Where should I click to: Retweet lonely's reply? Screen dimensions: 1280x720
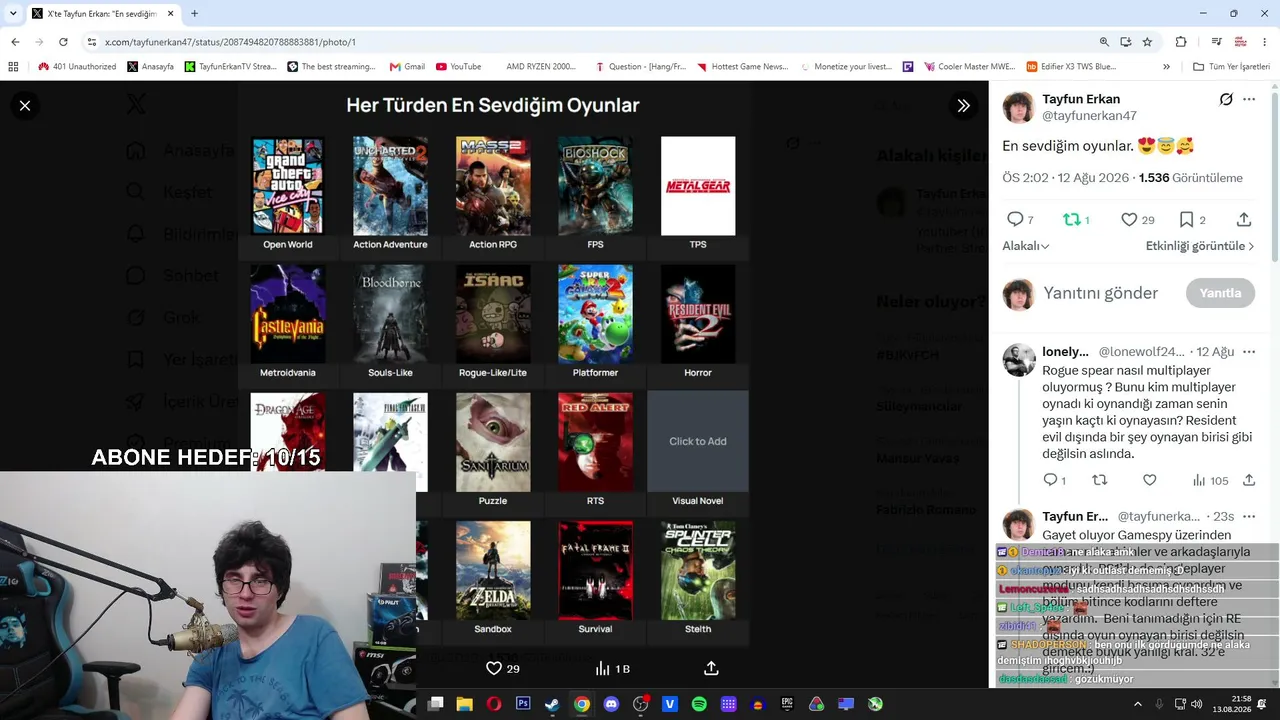[x=1100, y=480]
